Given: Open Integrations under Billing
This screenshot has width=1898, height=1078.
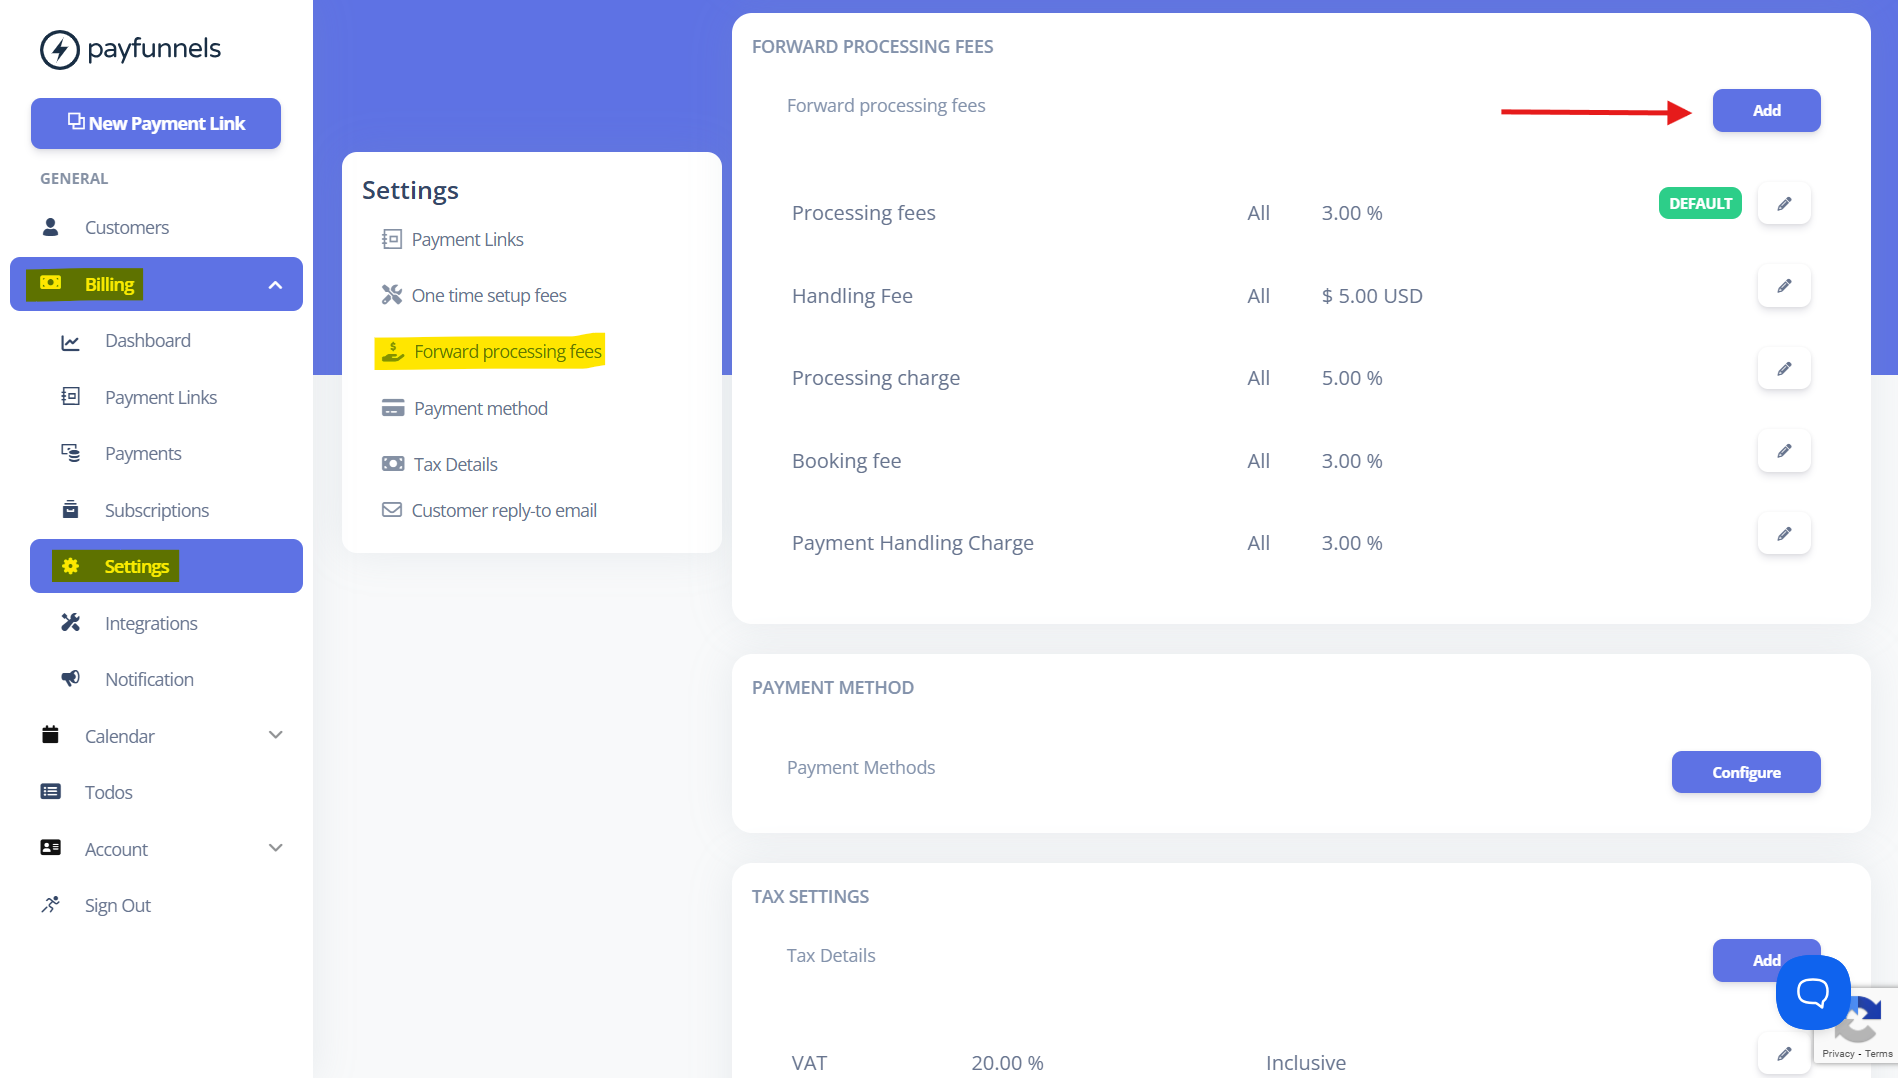Looking at the screenshot, I should (x=151, y=623).
